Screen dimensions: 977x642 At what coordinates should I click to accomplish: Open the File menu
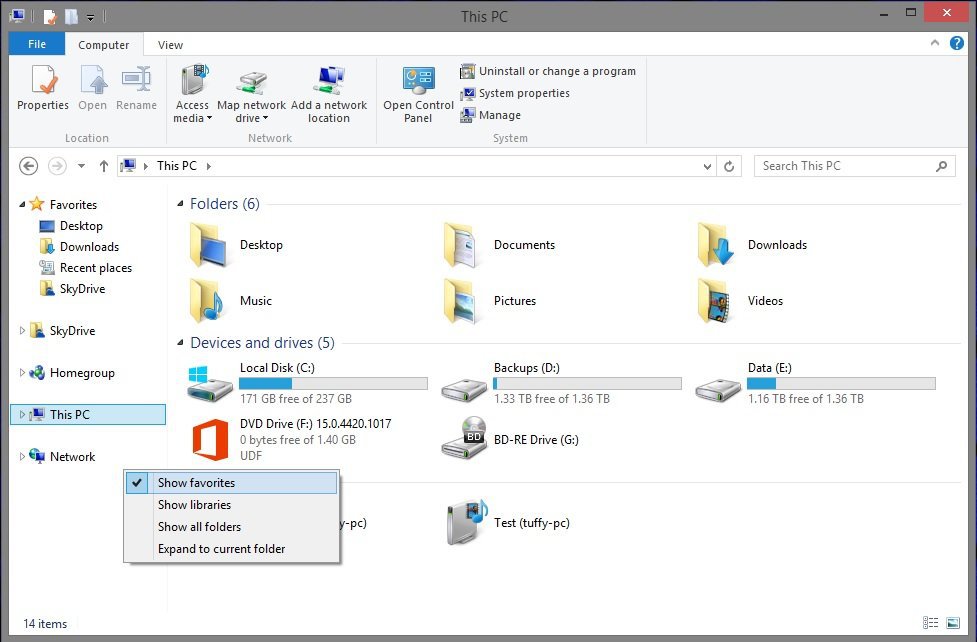36,44
